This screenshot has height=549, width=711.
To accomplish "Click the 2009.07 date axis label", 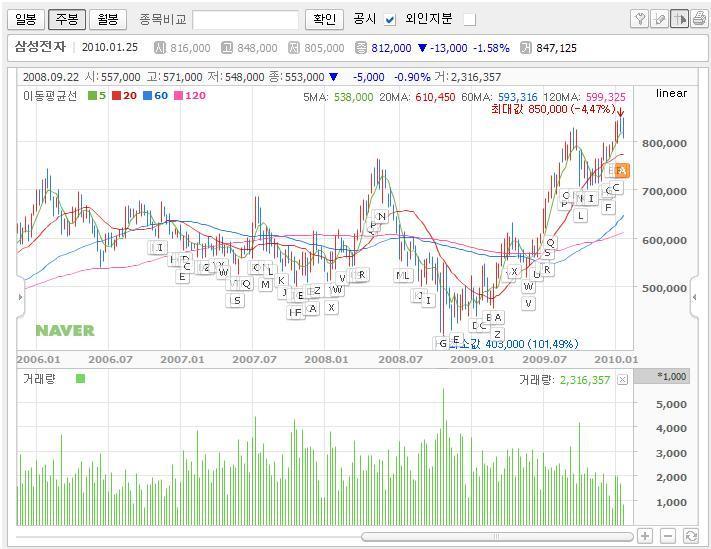I will tap(544, 360).
